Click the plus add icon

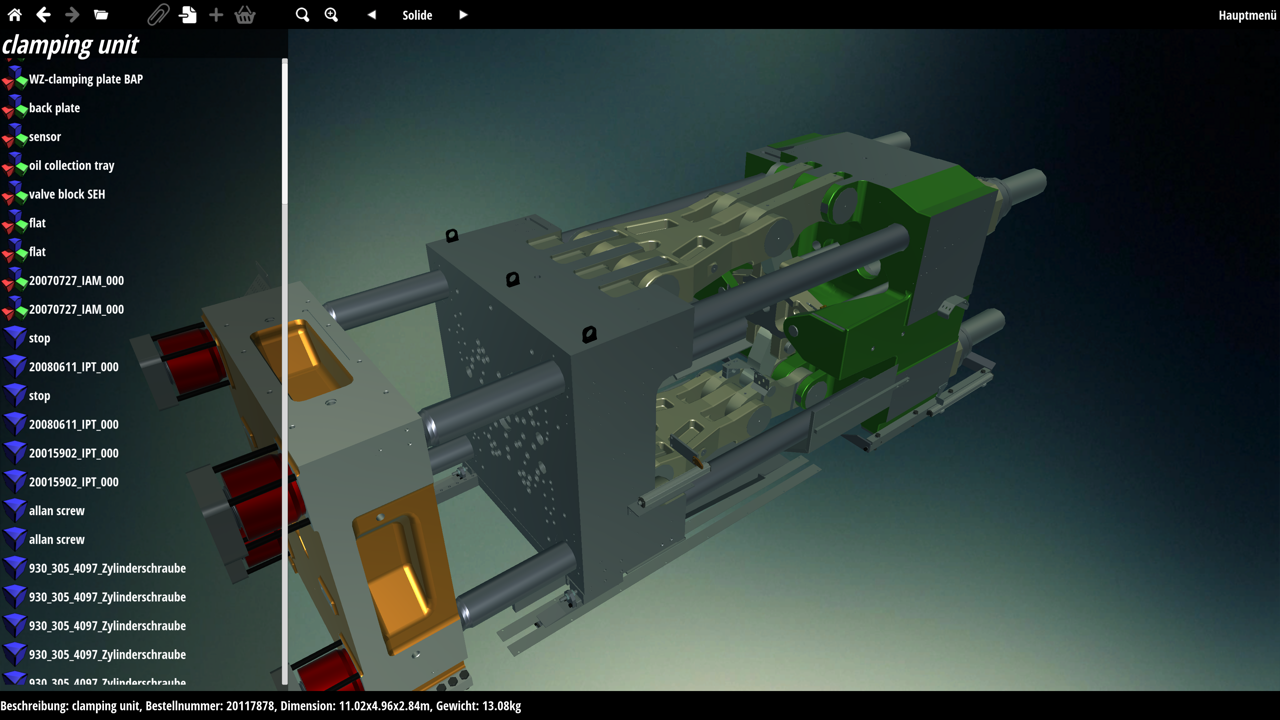tap(216, 15)
